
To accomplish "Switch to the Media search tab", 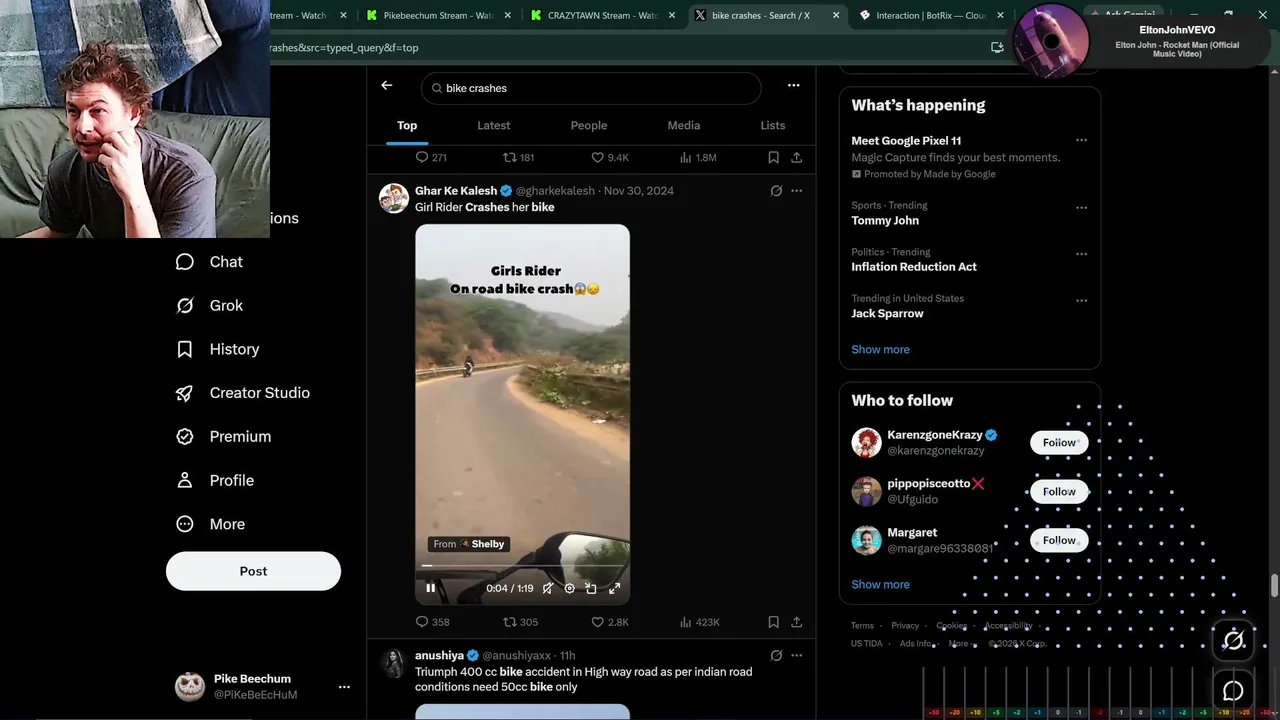I will pyautogui.click(x=684, y=125).
